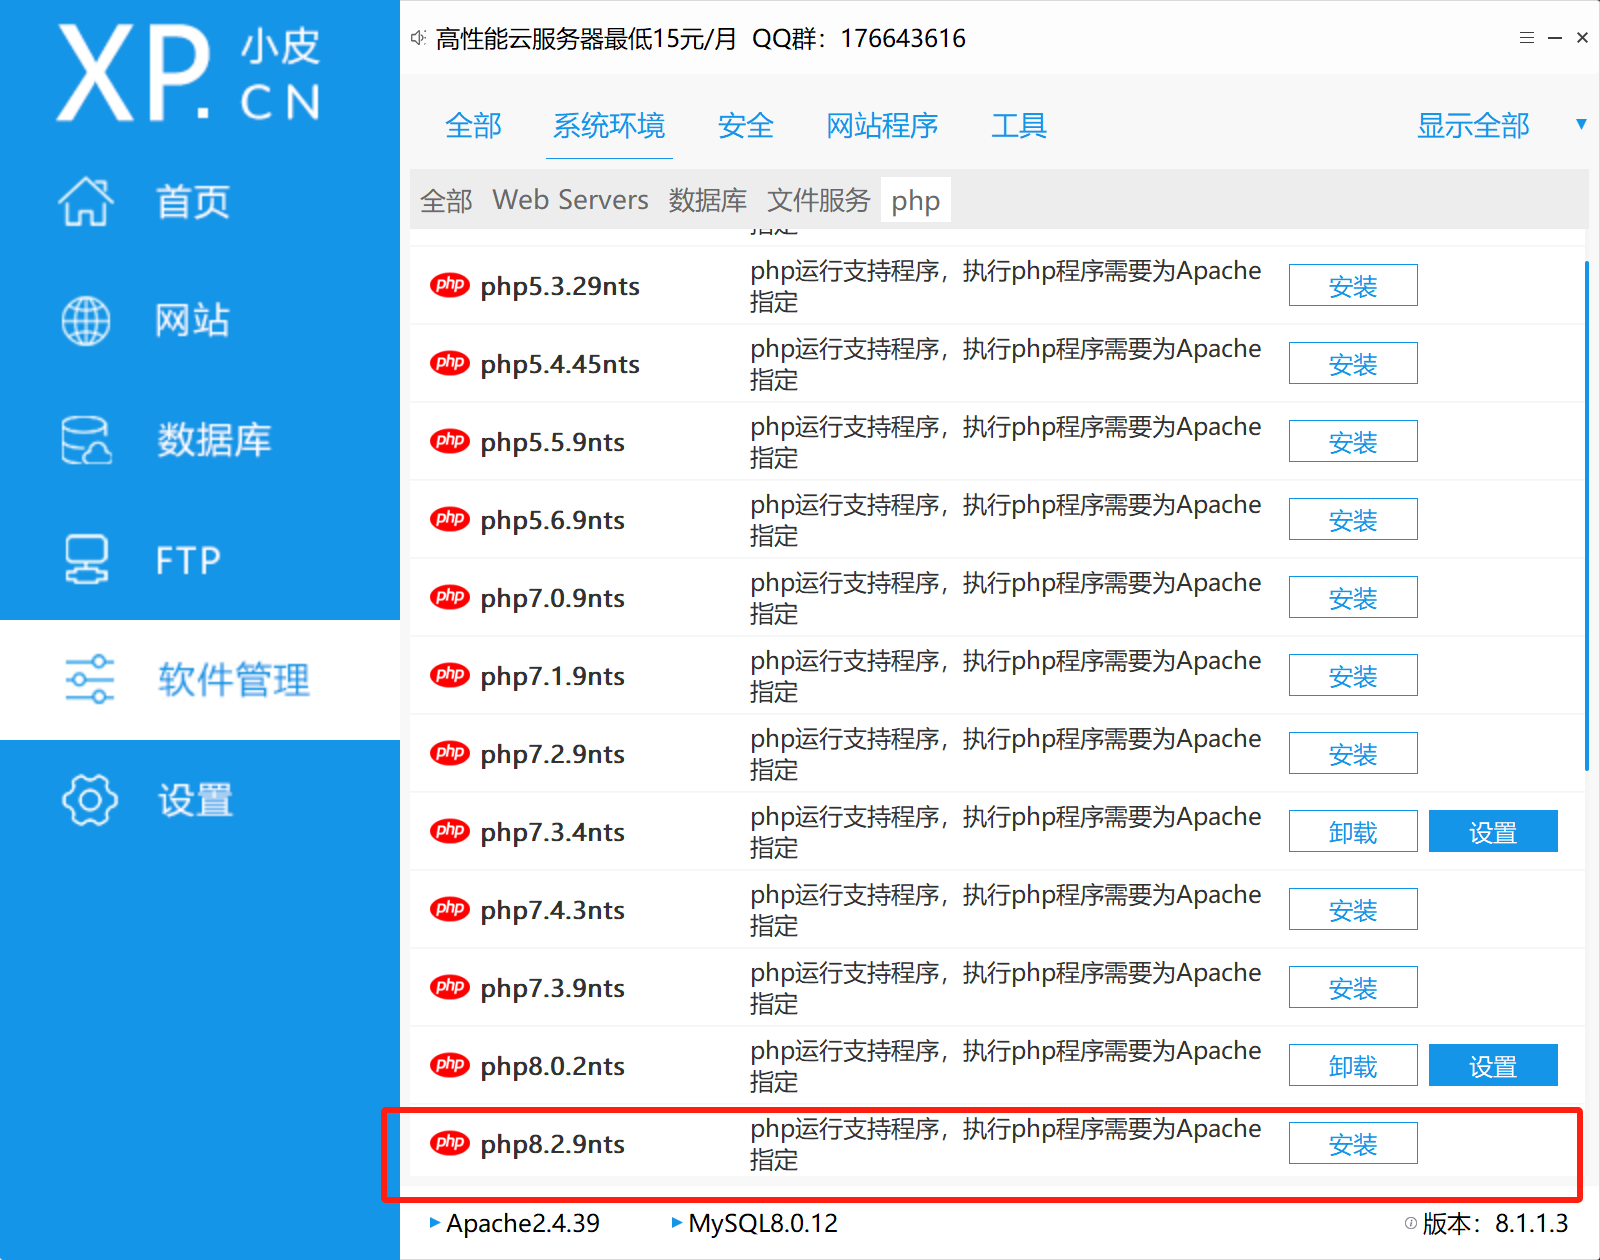Install php7.2.9nts with 安装 button
The width and height of the screenshot is (1600, 1260).
click(x=1353, y=753)
